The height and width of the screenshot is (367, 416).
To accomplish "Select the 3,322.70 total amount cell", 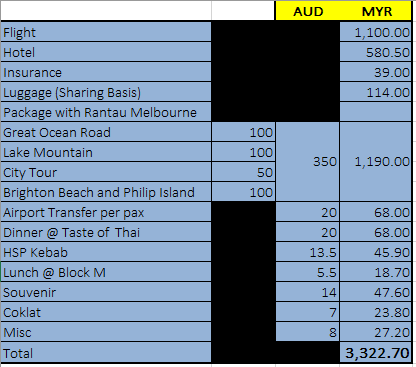I will 376,353.
